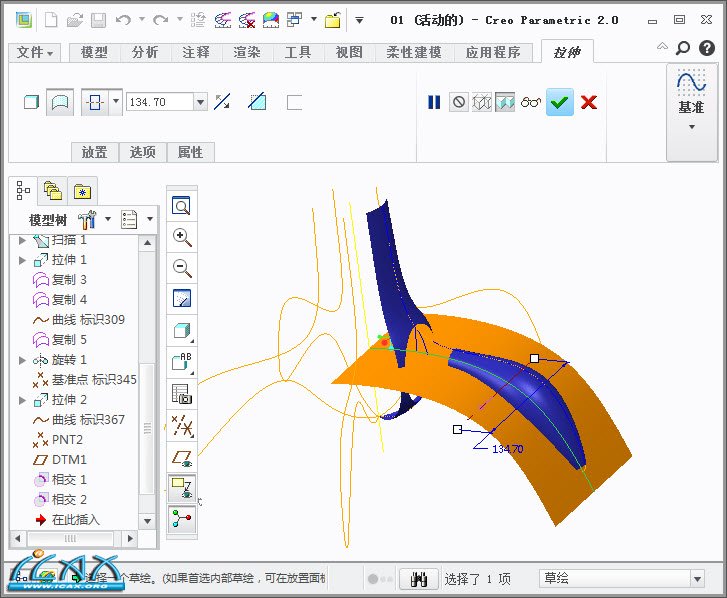The width and height of the screenshot is (727, 598).
Task: Expand the 基准 datum dropdown
Action: (691, 127)
